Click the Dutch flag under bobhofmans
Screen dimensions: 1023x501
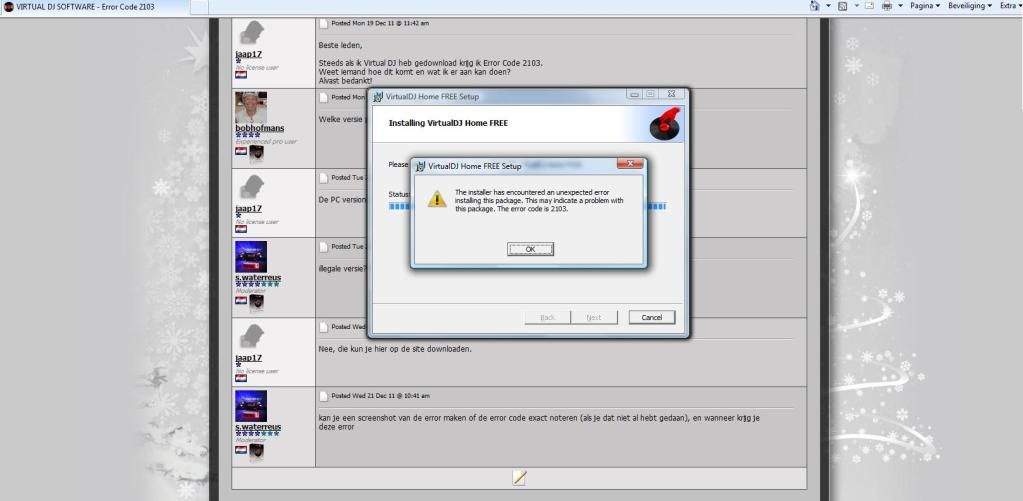pyautogui.click(x=241, y=151)
